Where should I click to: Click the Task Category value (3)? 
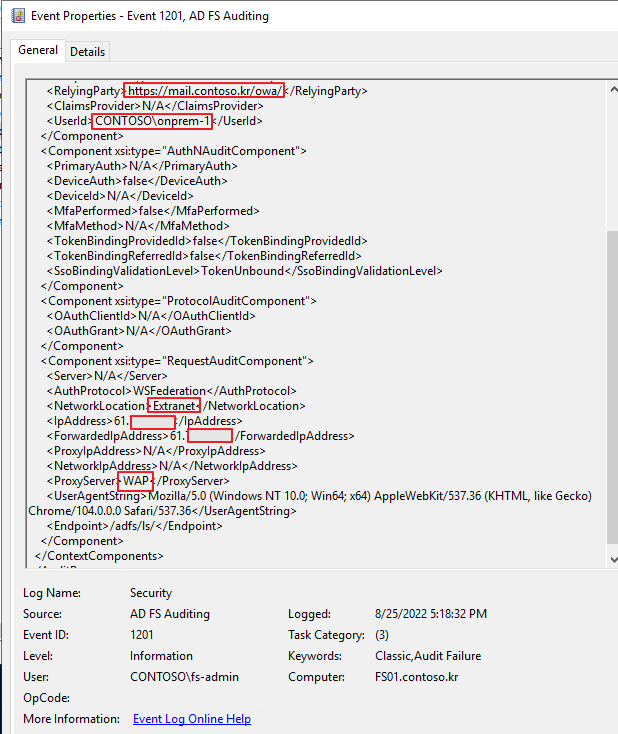pos(382,635)
